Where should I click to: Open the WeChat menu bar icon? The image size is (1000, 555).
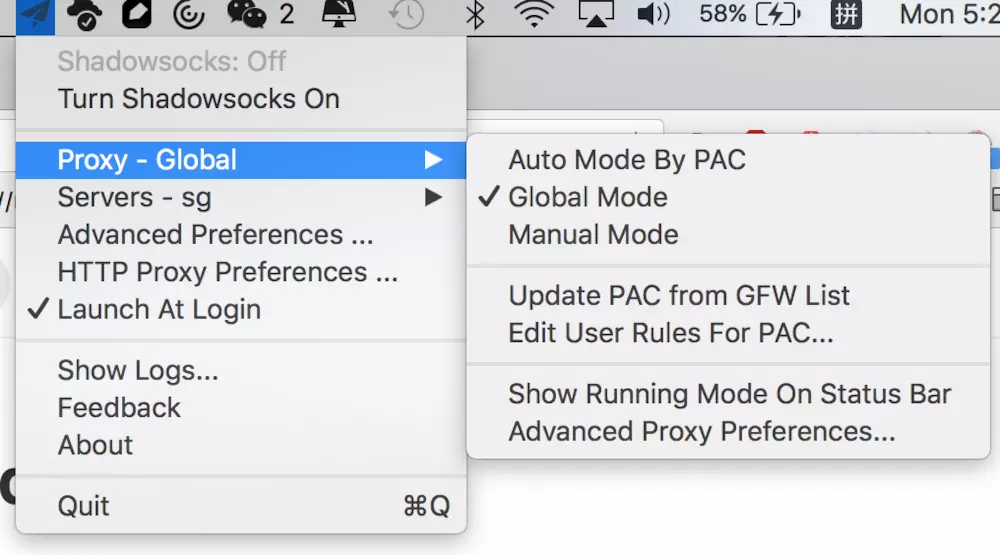247,14
